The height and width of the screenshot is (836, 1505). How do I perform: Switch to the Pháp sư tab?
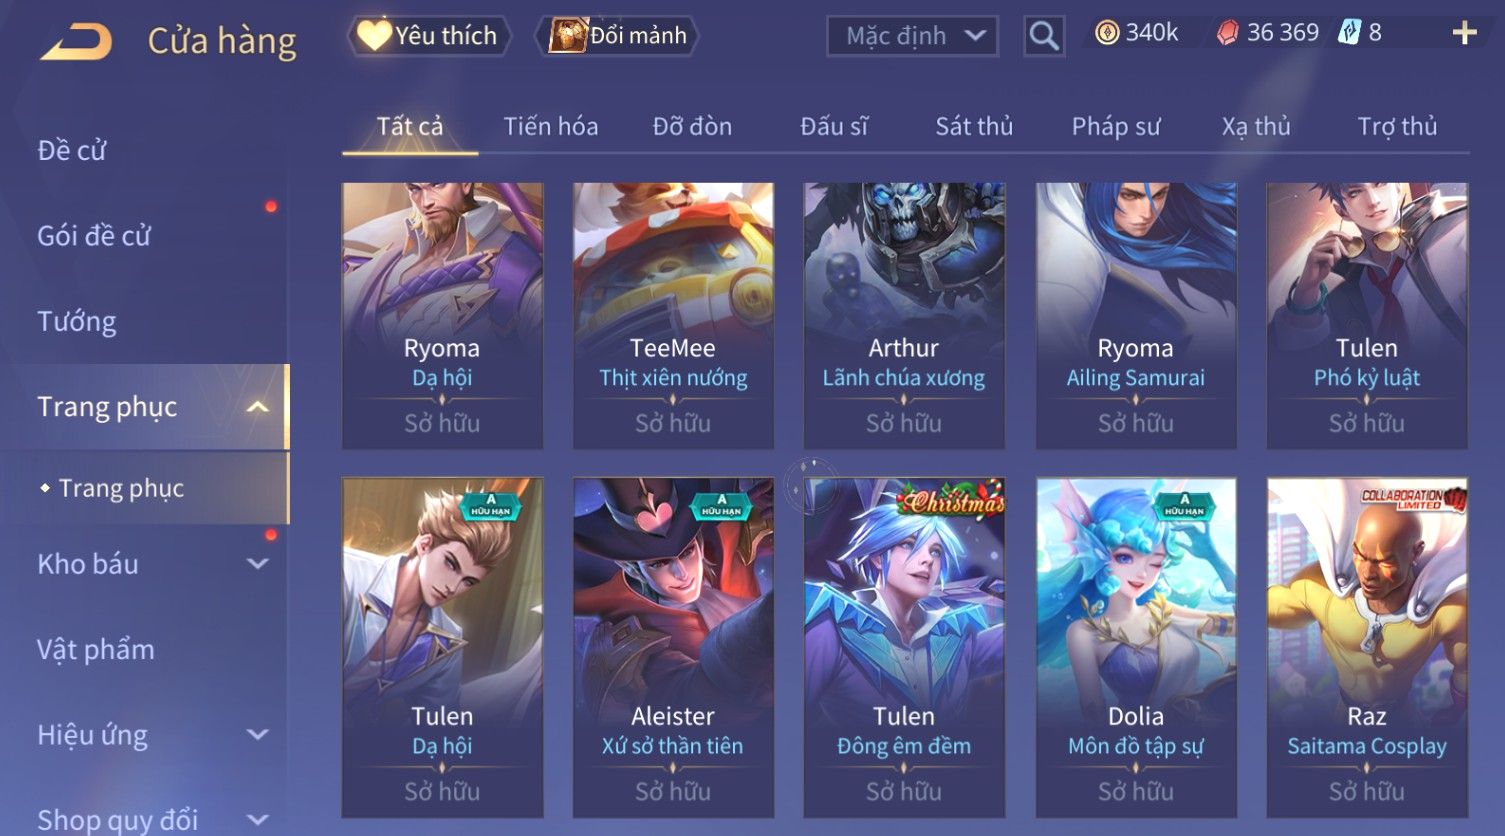point(1116,127)
